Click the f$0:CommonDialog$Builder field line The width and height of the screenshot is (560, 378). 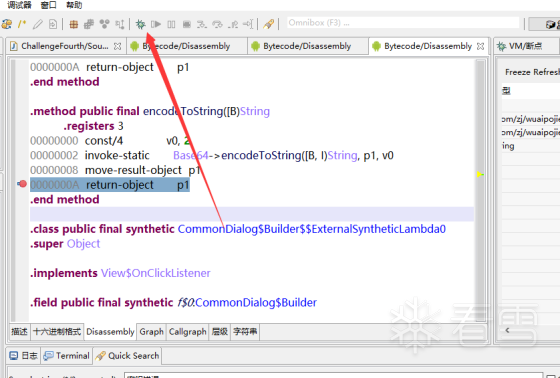(174, 303)
